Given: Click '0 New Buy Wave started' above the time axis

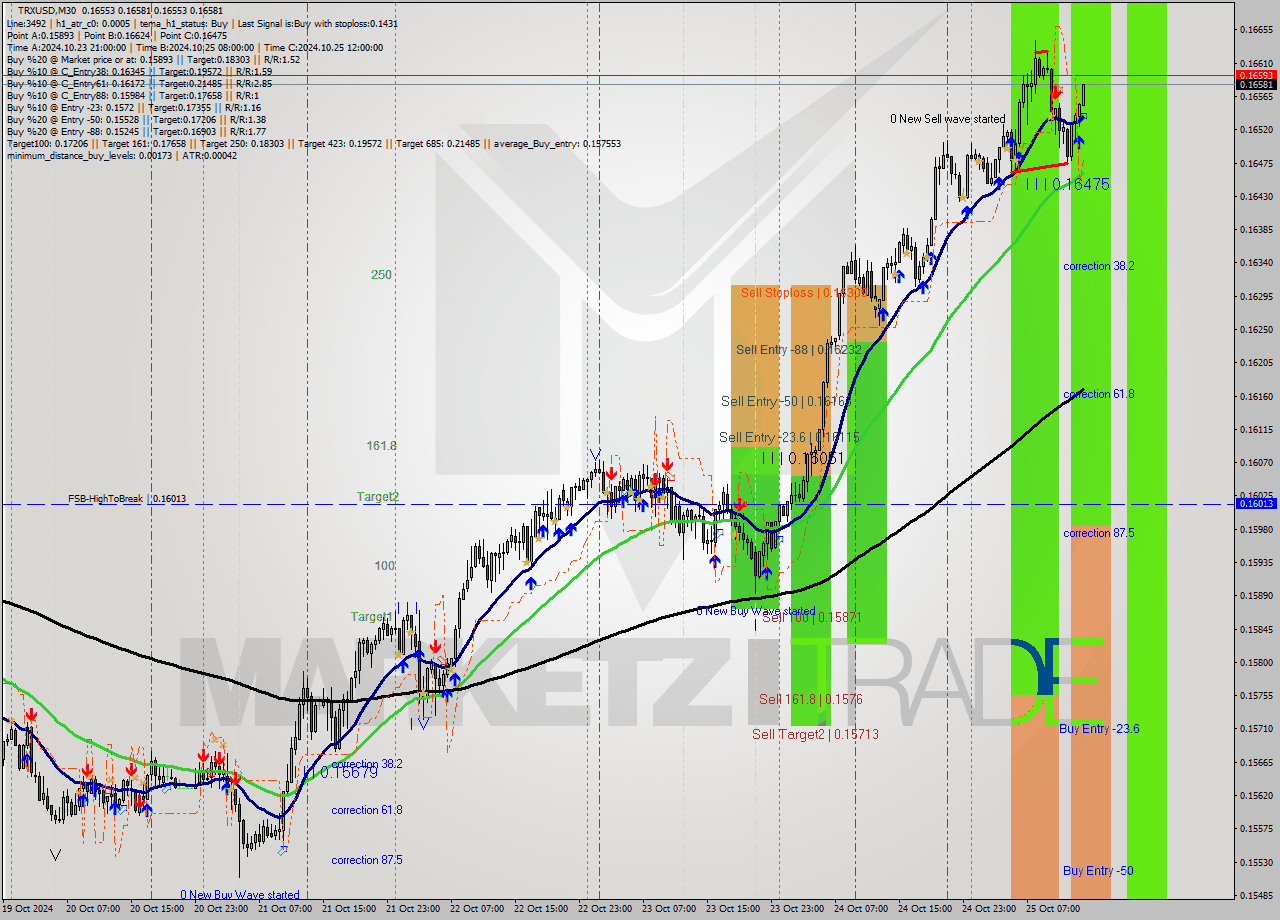Looking at the screenshot, I should (240, 895).
